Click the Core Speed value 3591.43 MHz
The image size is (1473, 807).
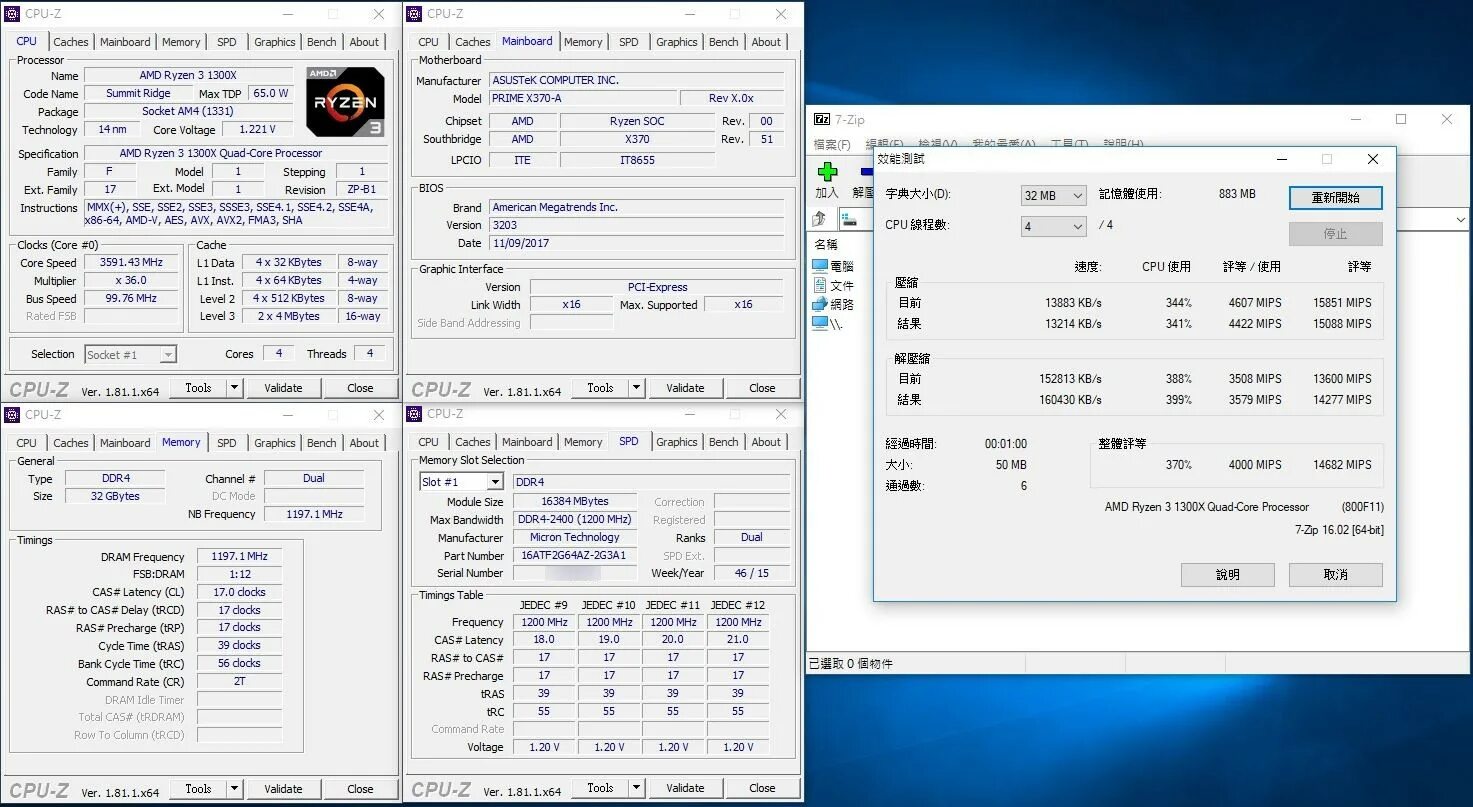click(132, 263)
